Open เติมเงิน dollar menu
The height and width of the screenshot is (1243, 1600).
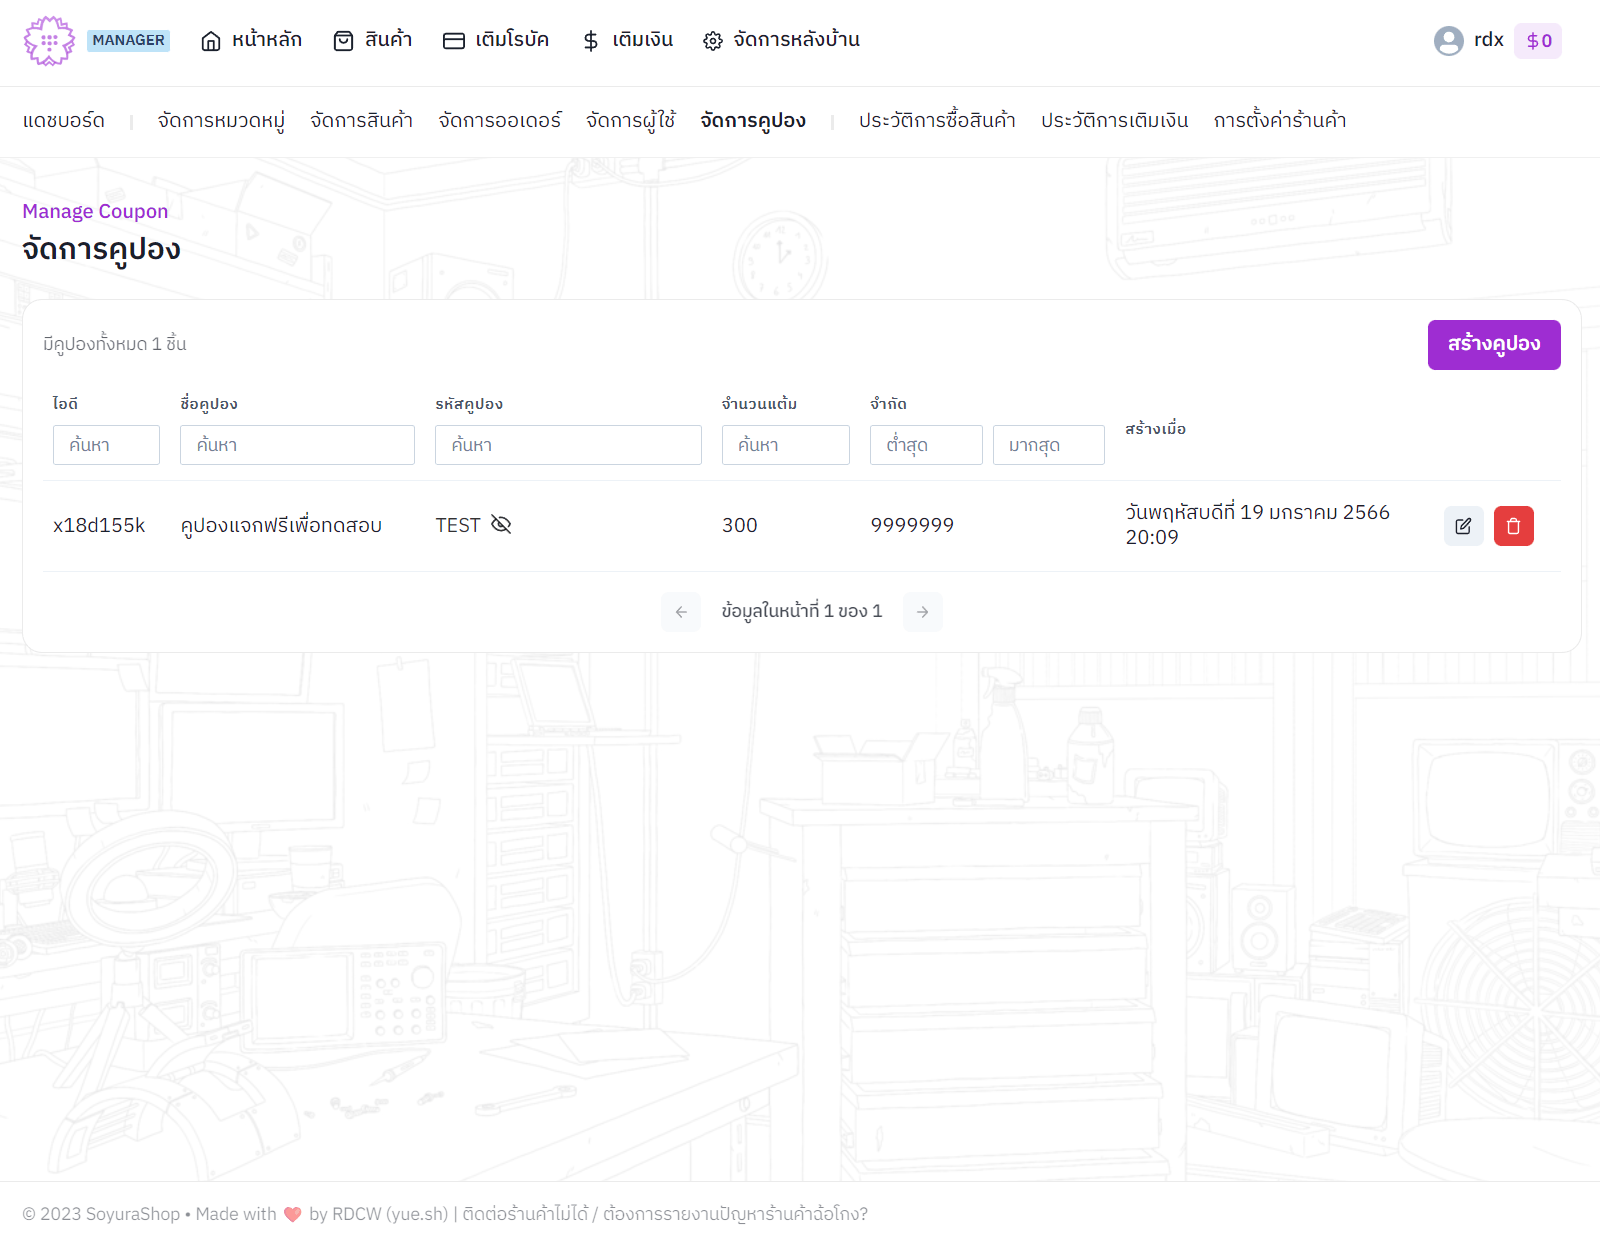628,40
